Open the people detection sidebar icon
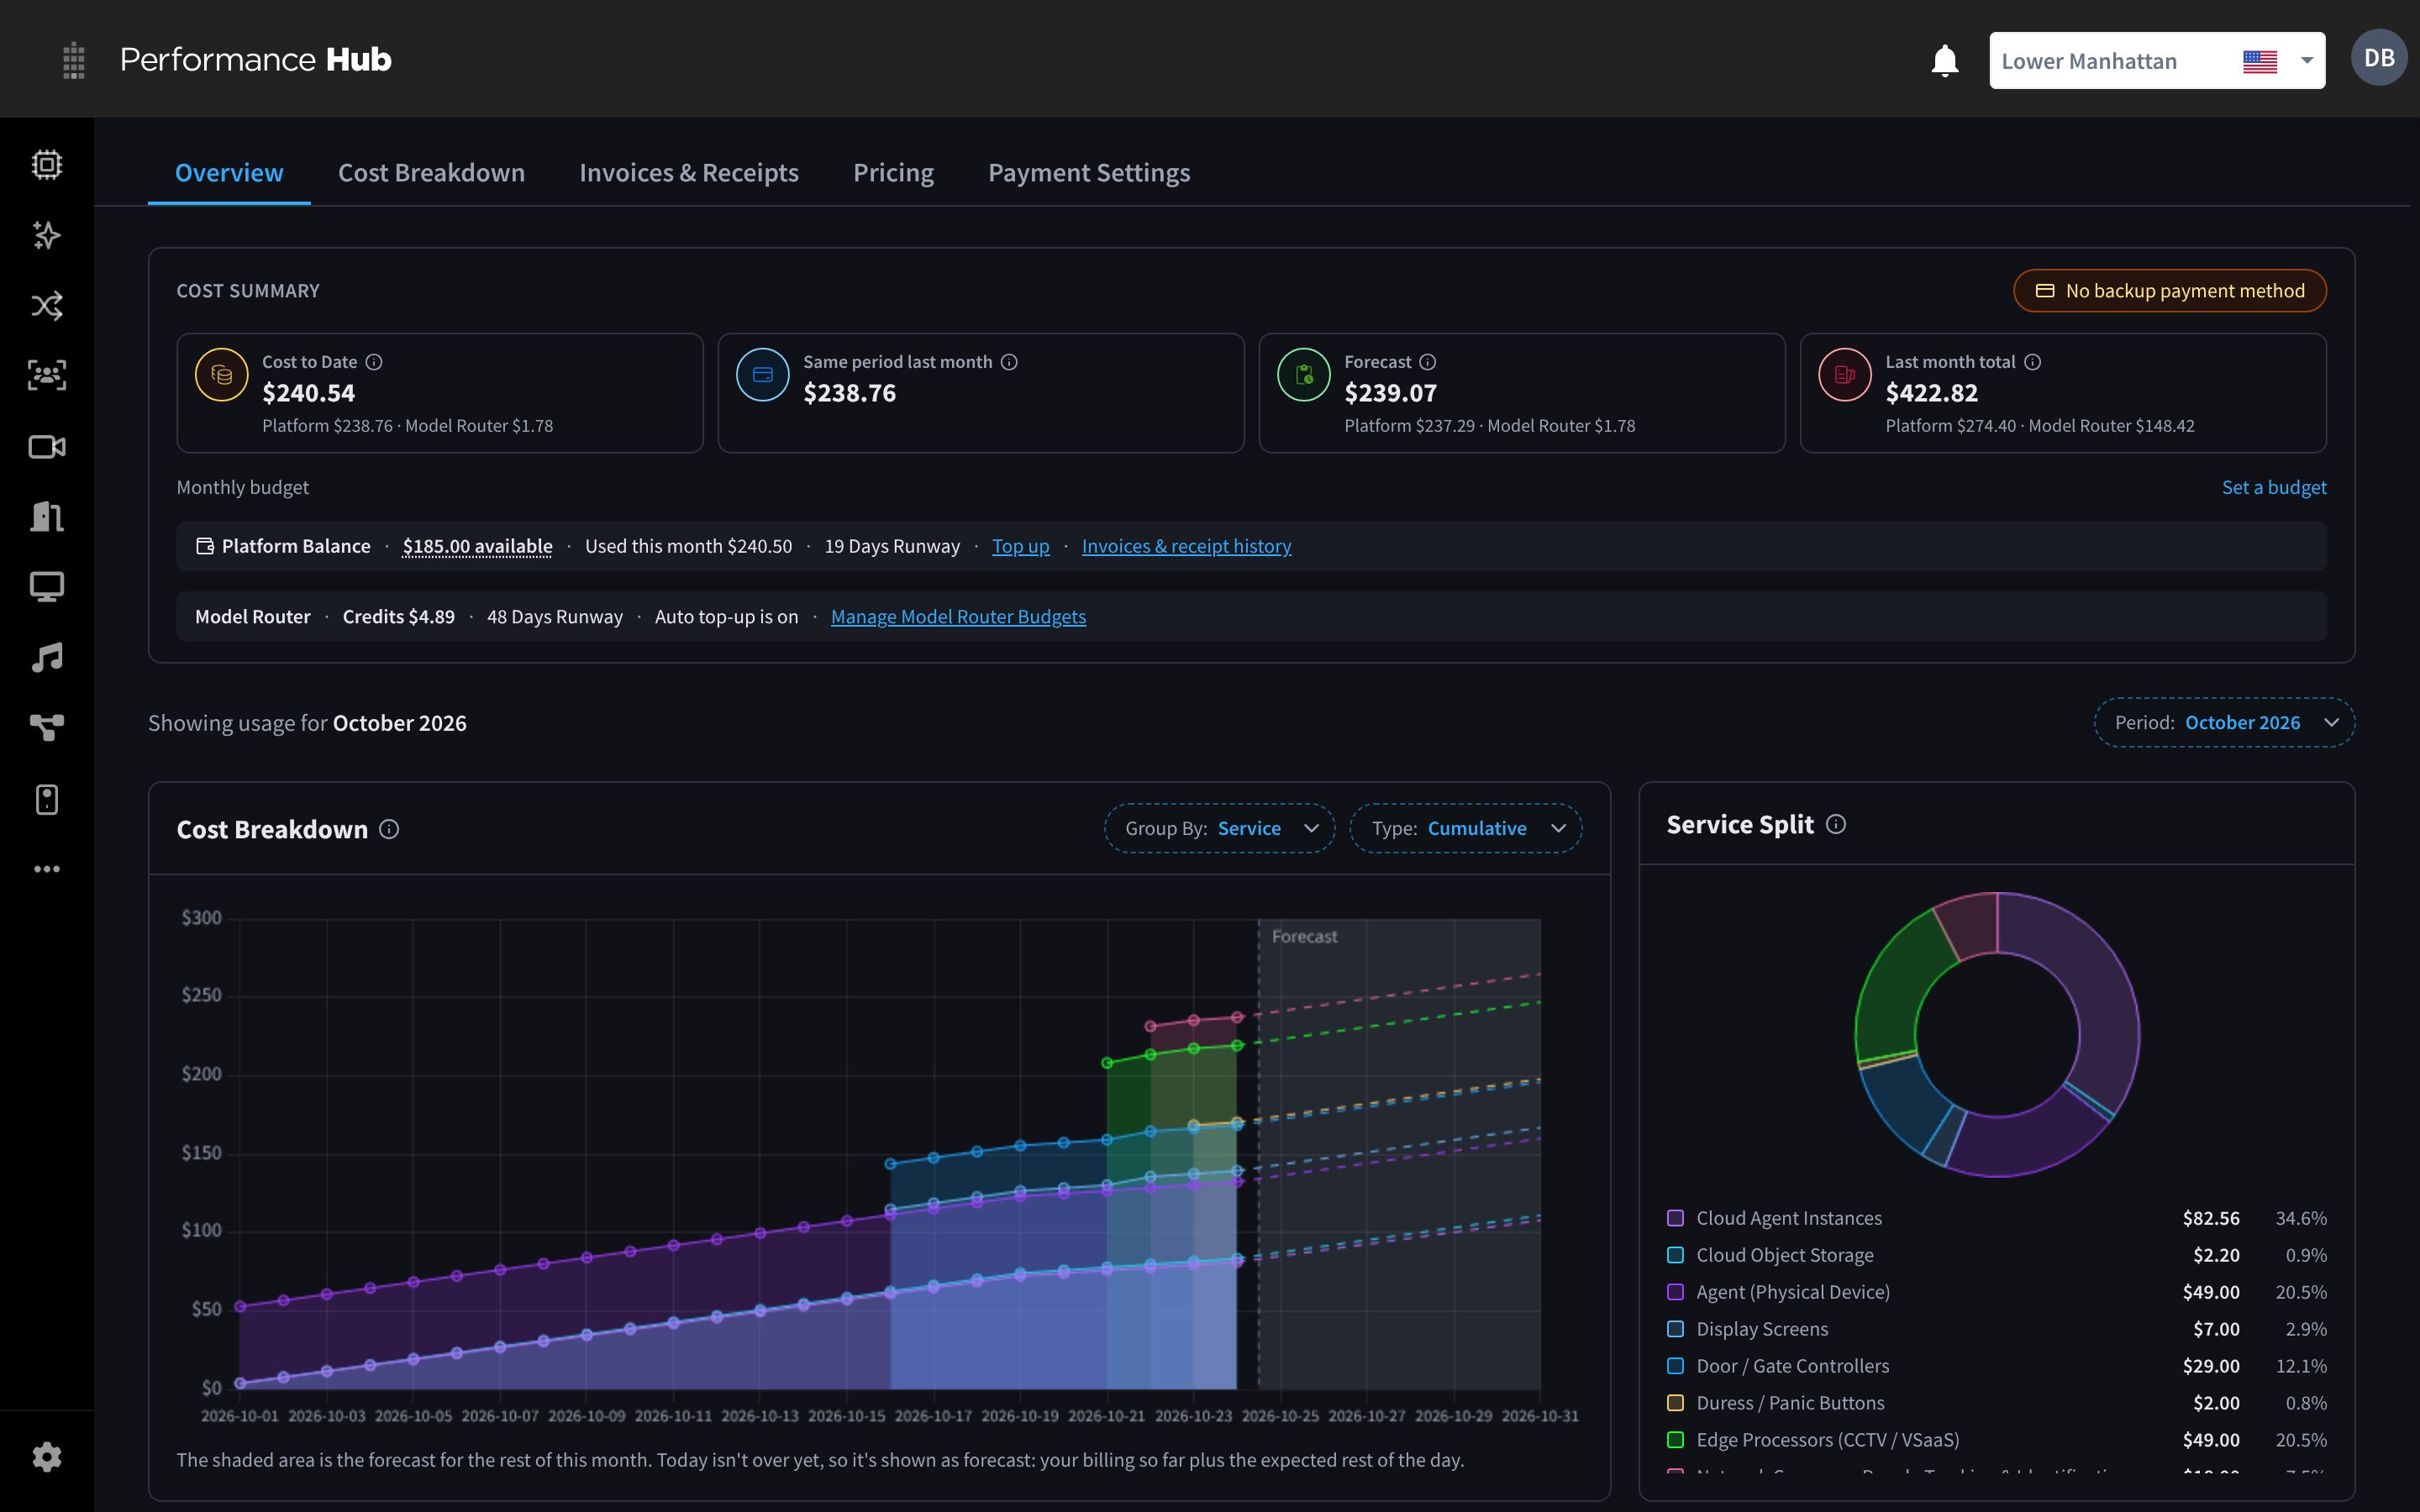The height and width of the screenshot is (1512, 2420). pos(47,375)
